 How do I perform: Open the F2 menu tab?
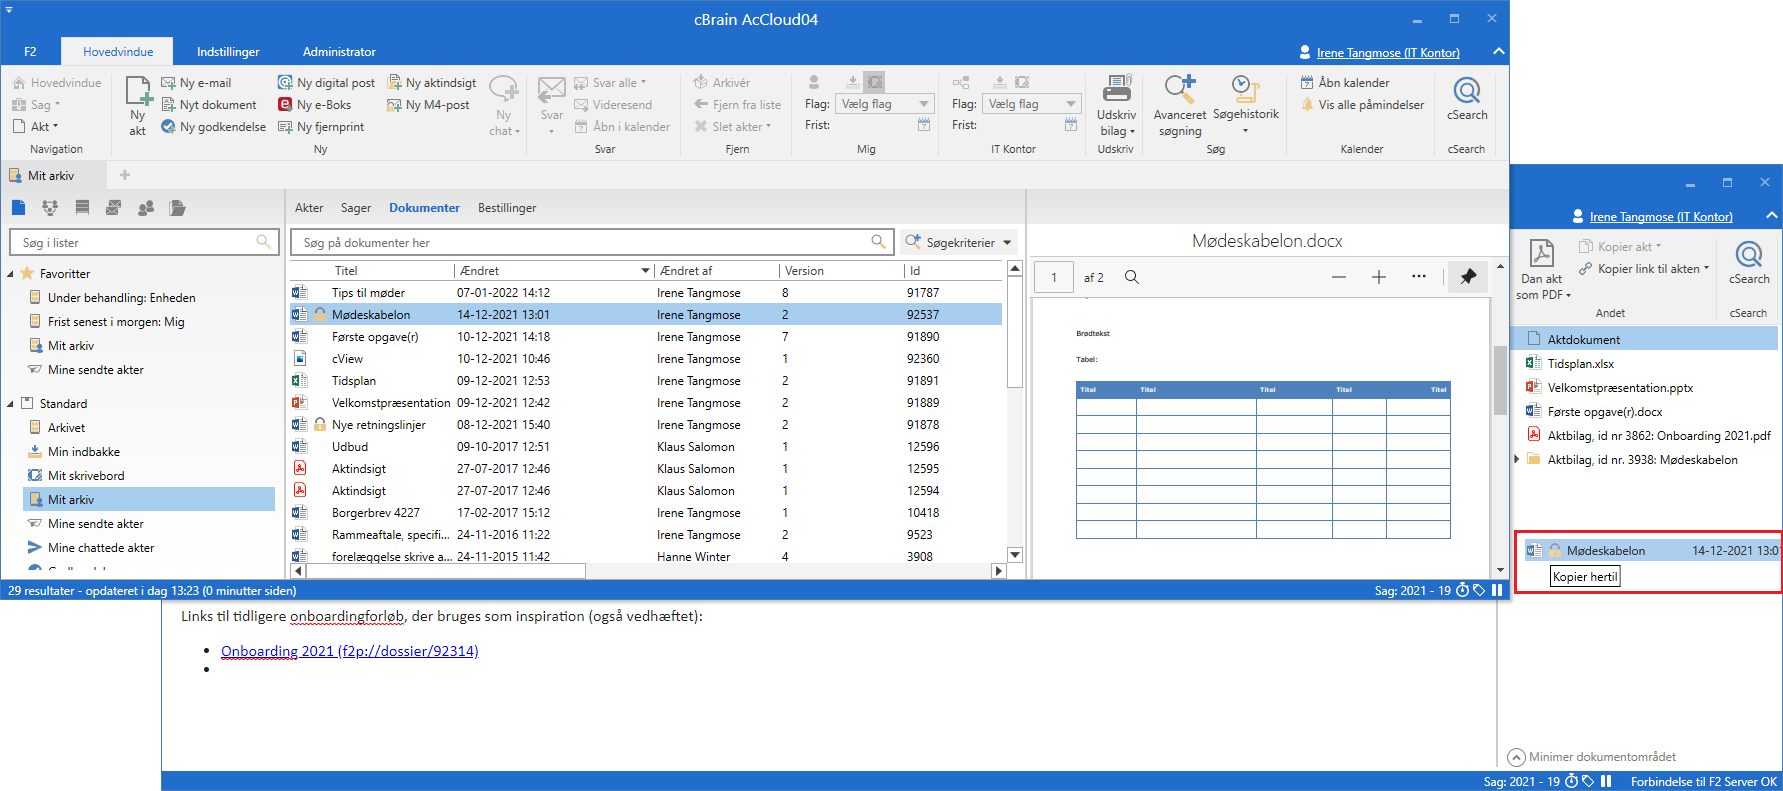[30, 52]
